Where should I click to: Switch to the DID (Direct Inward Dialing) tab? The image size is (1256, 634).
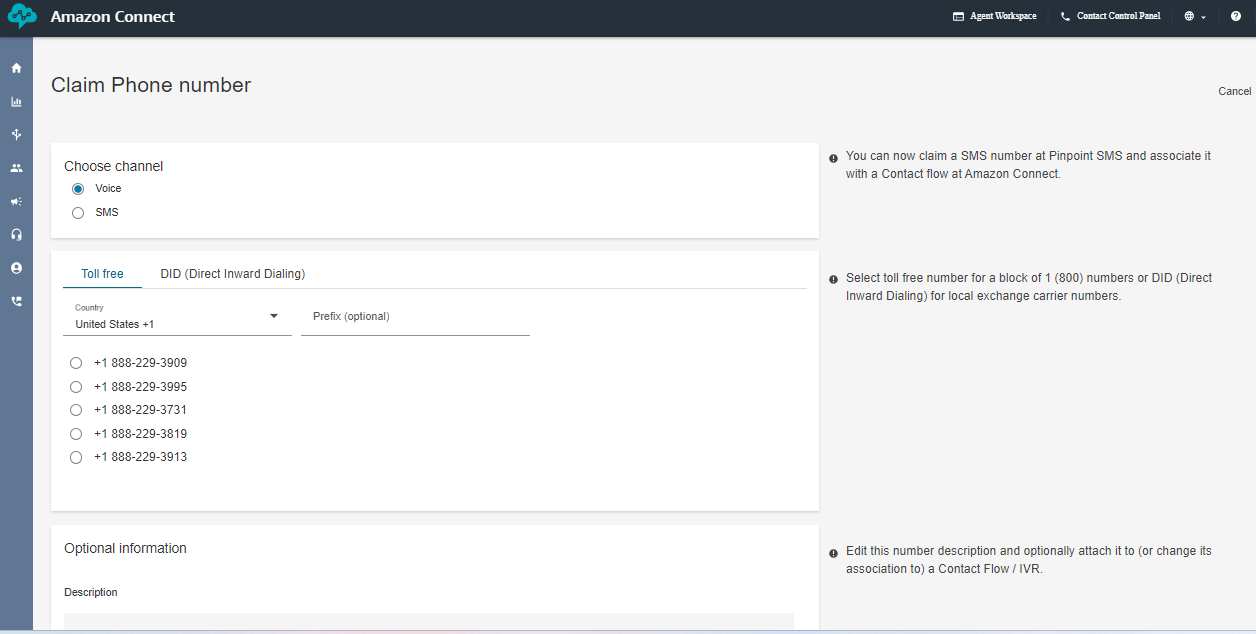(233, 273)
